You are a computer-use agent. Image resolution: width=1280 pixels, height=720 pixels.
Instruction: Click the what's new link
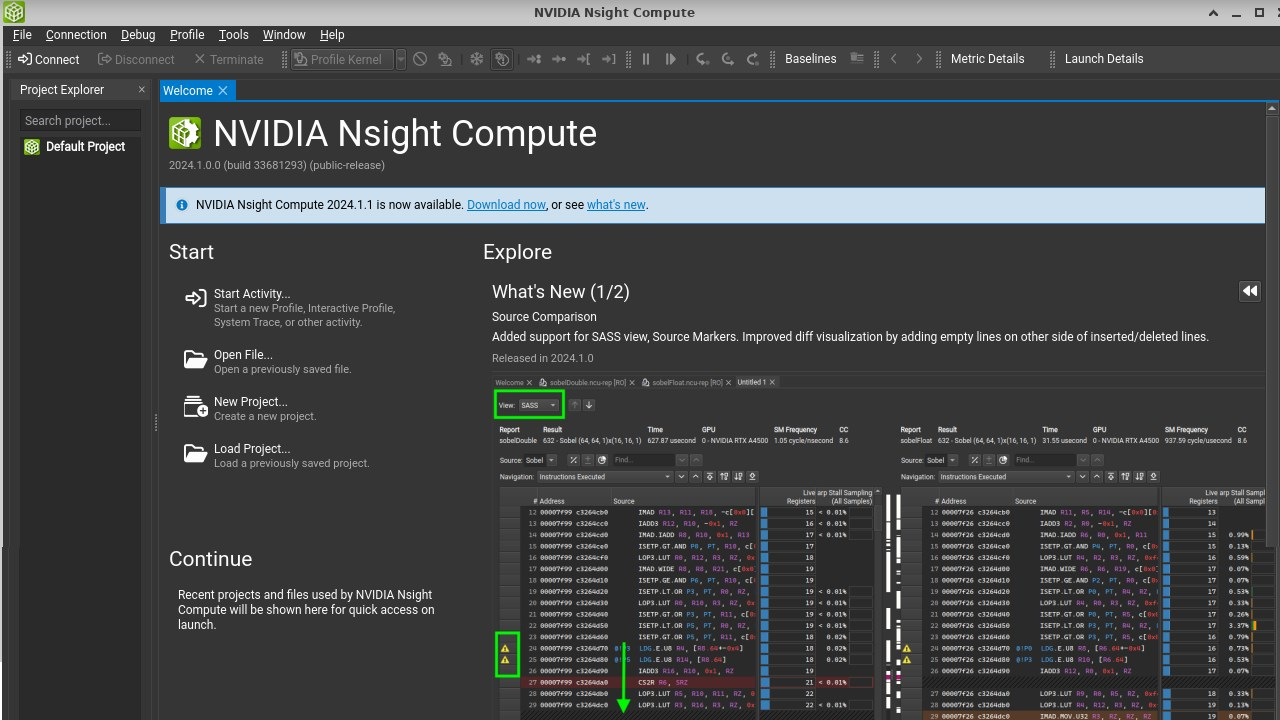click(616, 204)
